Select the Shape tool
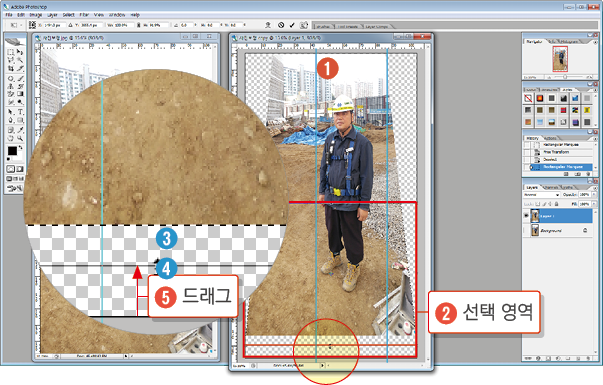Image resolution: width=603 pixels, height=385 pixels. point(20,120)
